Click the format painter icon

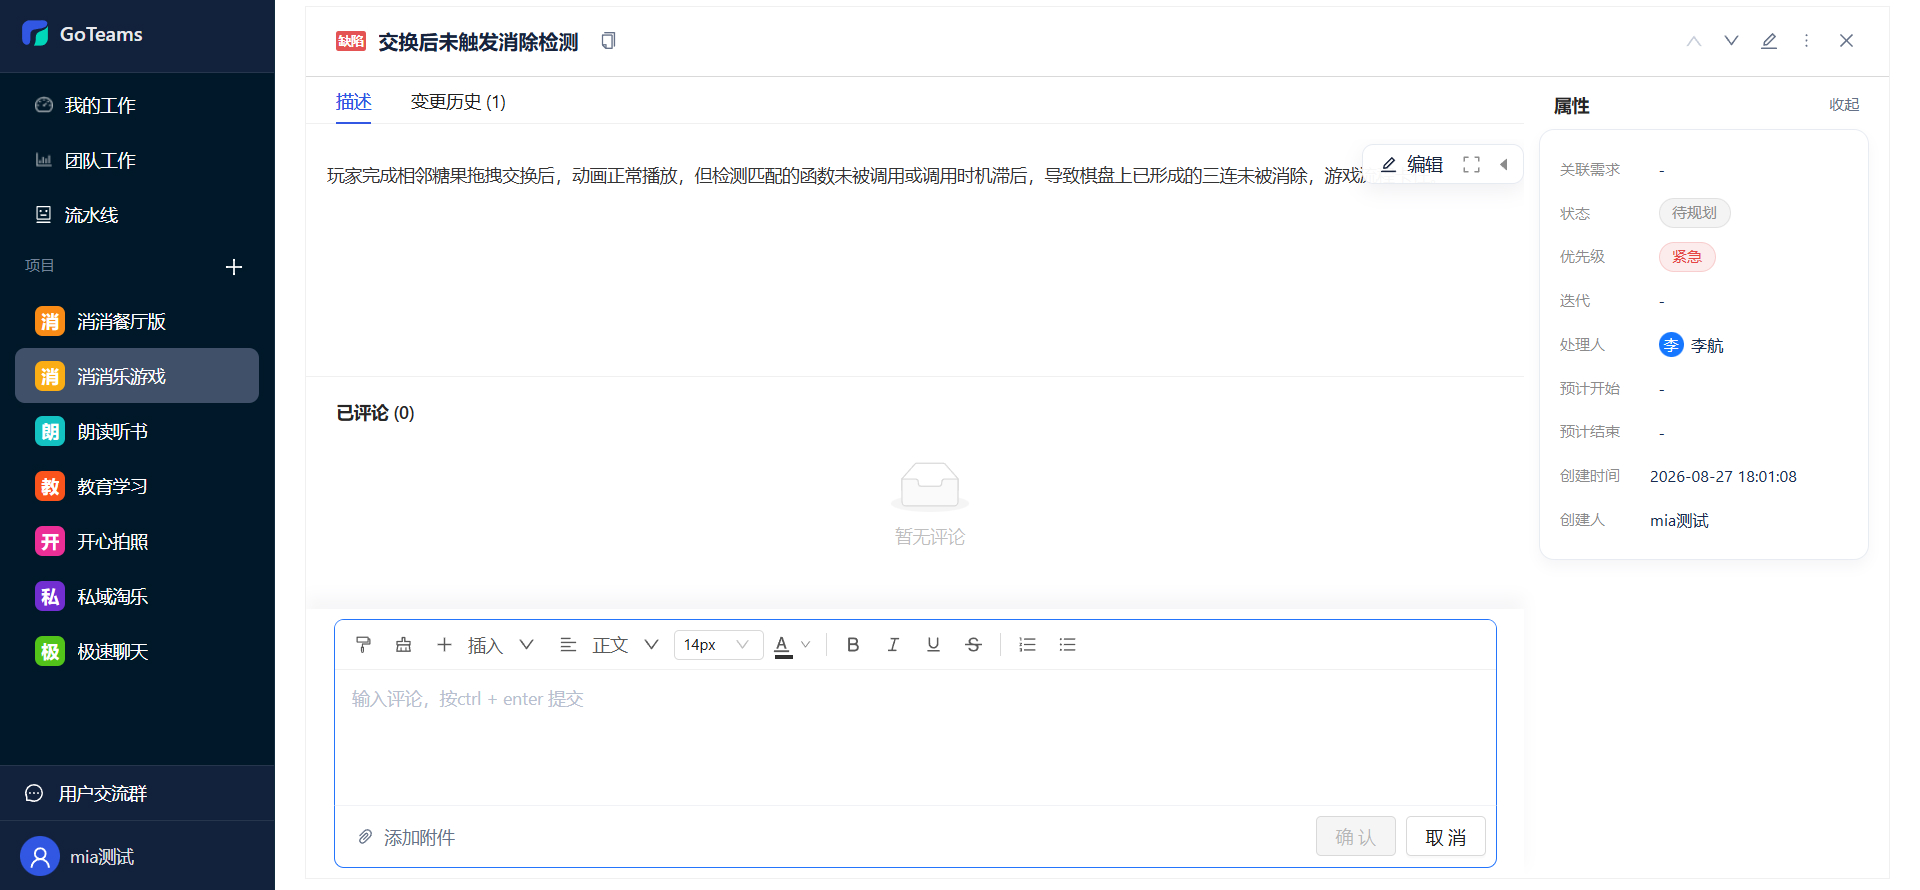[x=364, y=645]
